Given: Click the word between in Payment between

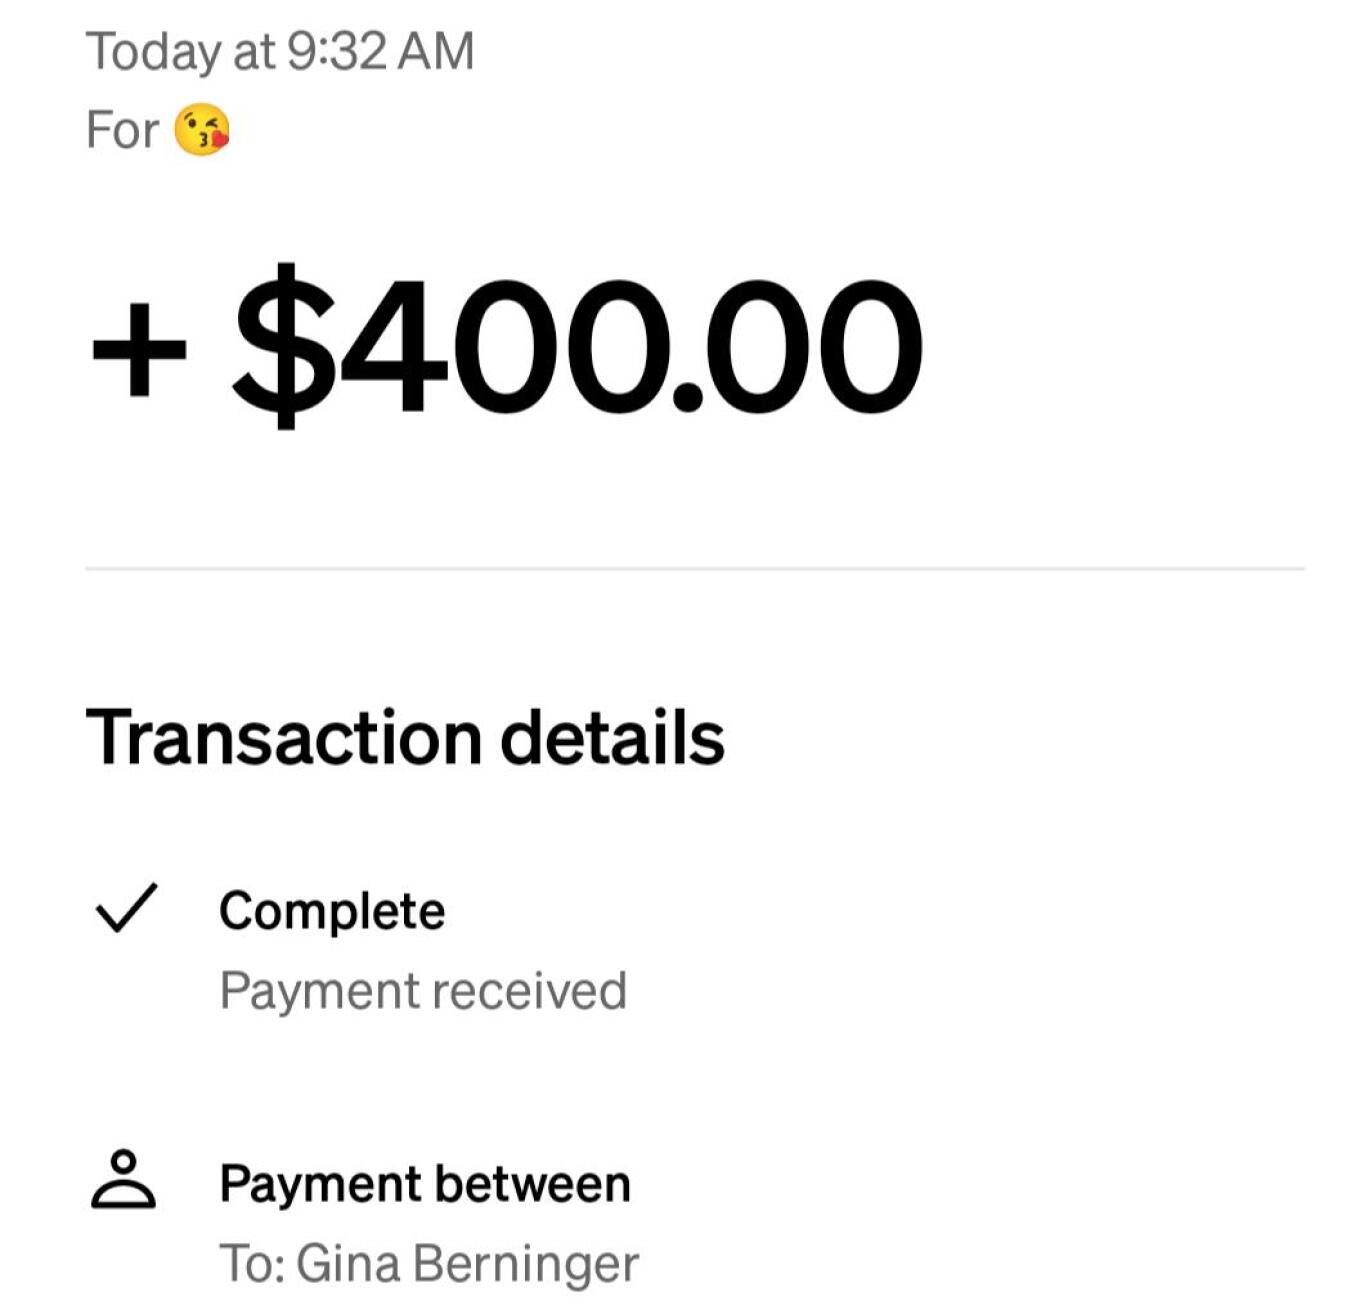Looking at the screenshot, I should tap(533, 1184).
